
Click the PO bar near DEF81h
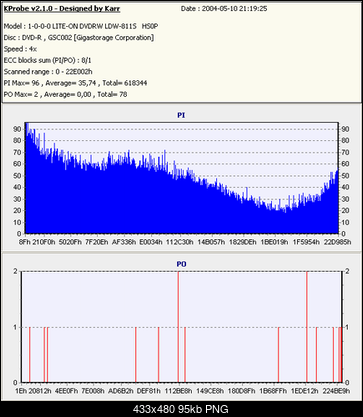158,355
